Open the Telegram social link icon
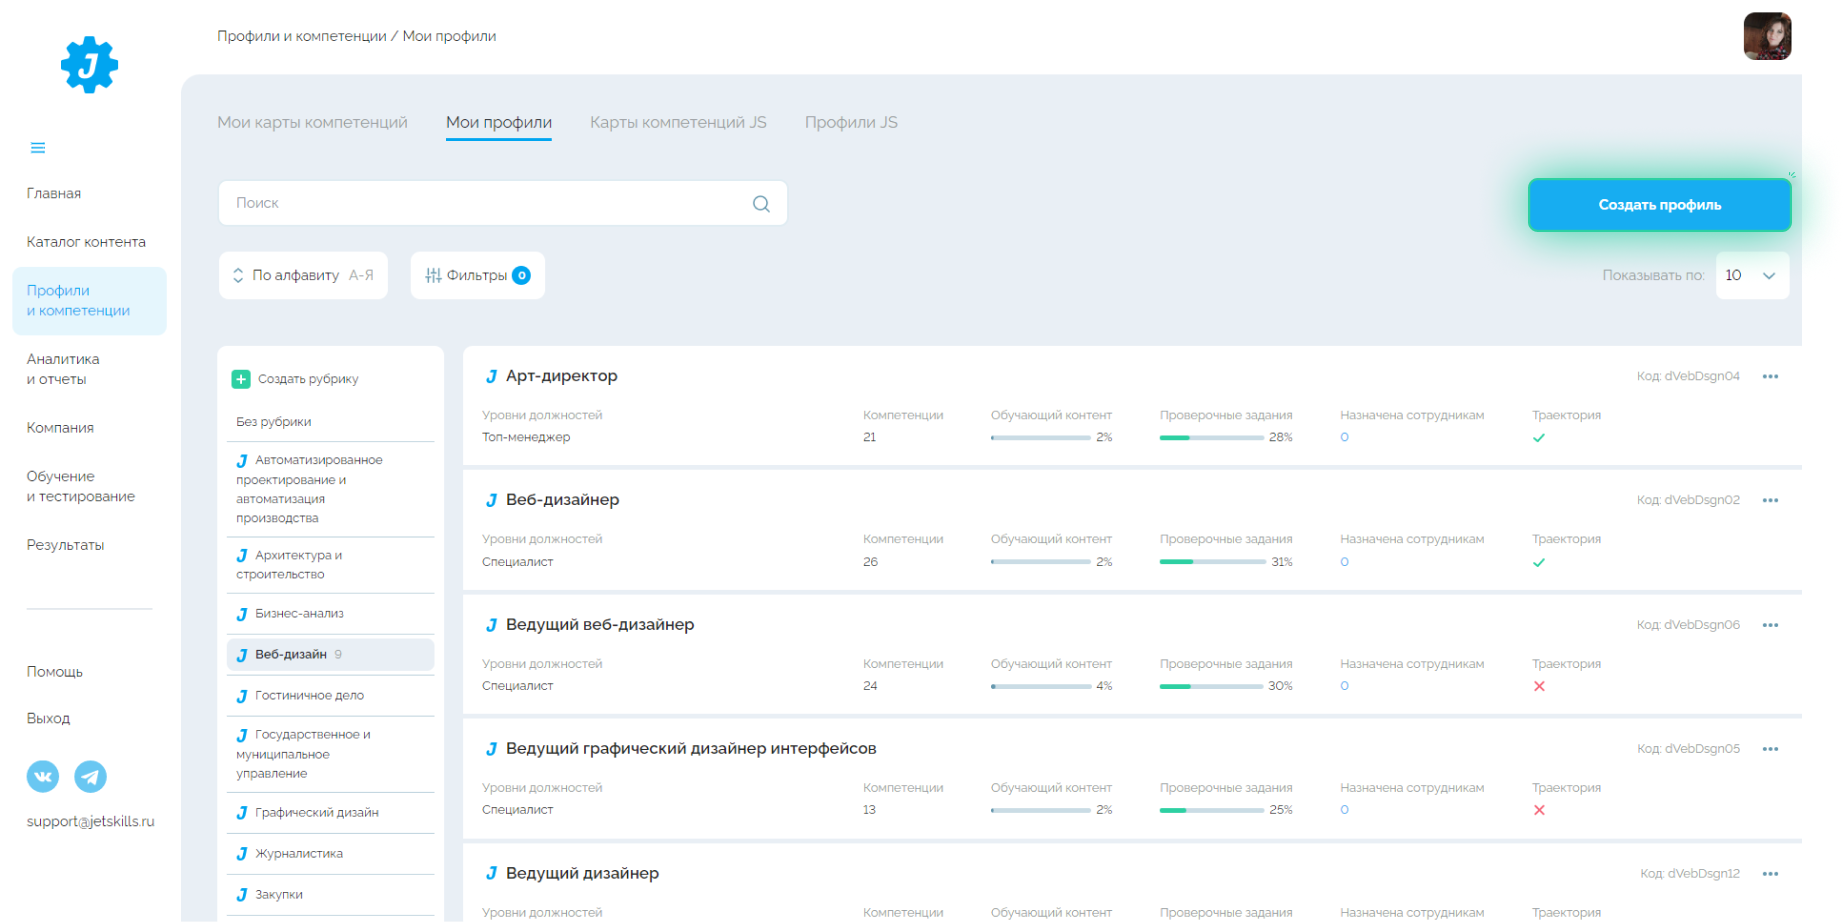 [90, 776]
